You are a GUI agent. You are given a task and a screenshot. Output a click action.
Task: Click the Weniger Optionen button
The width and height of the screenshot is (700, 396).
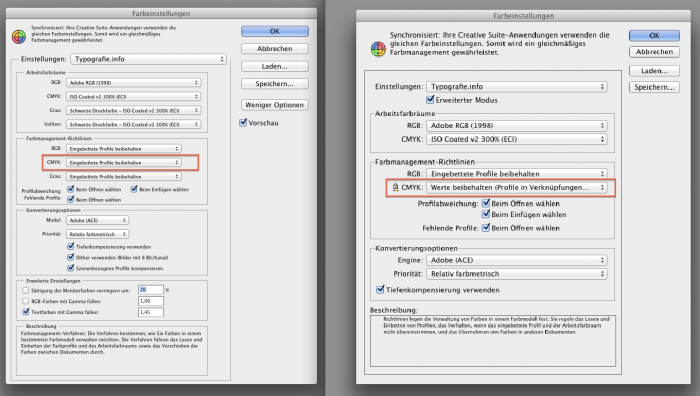tap(275, 105)
